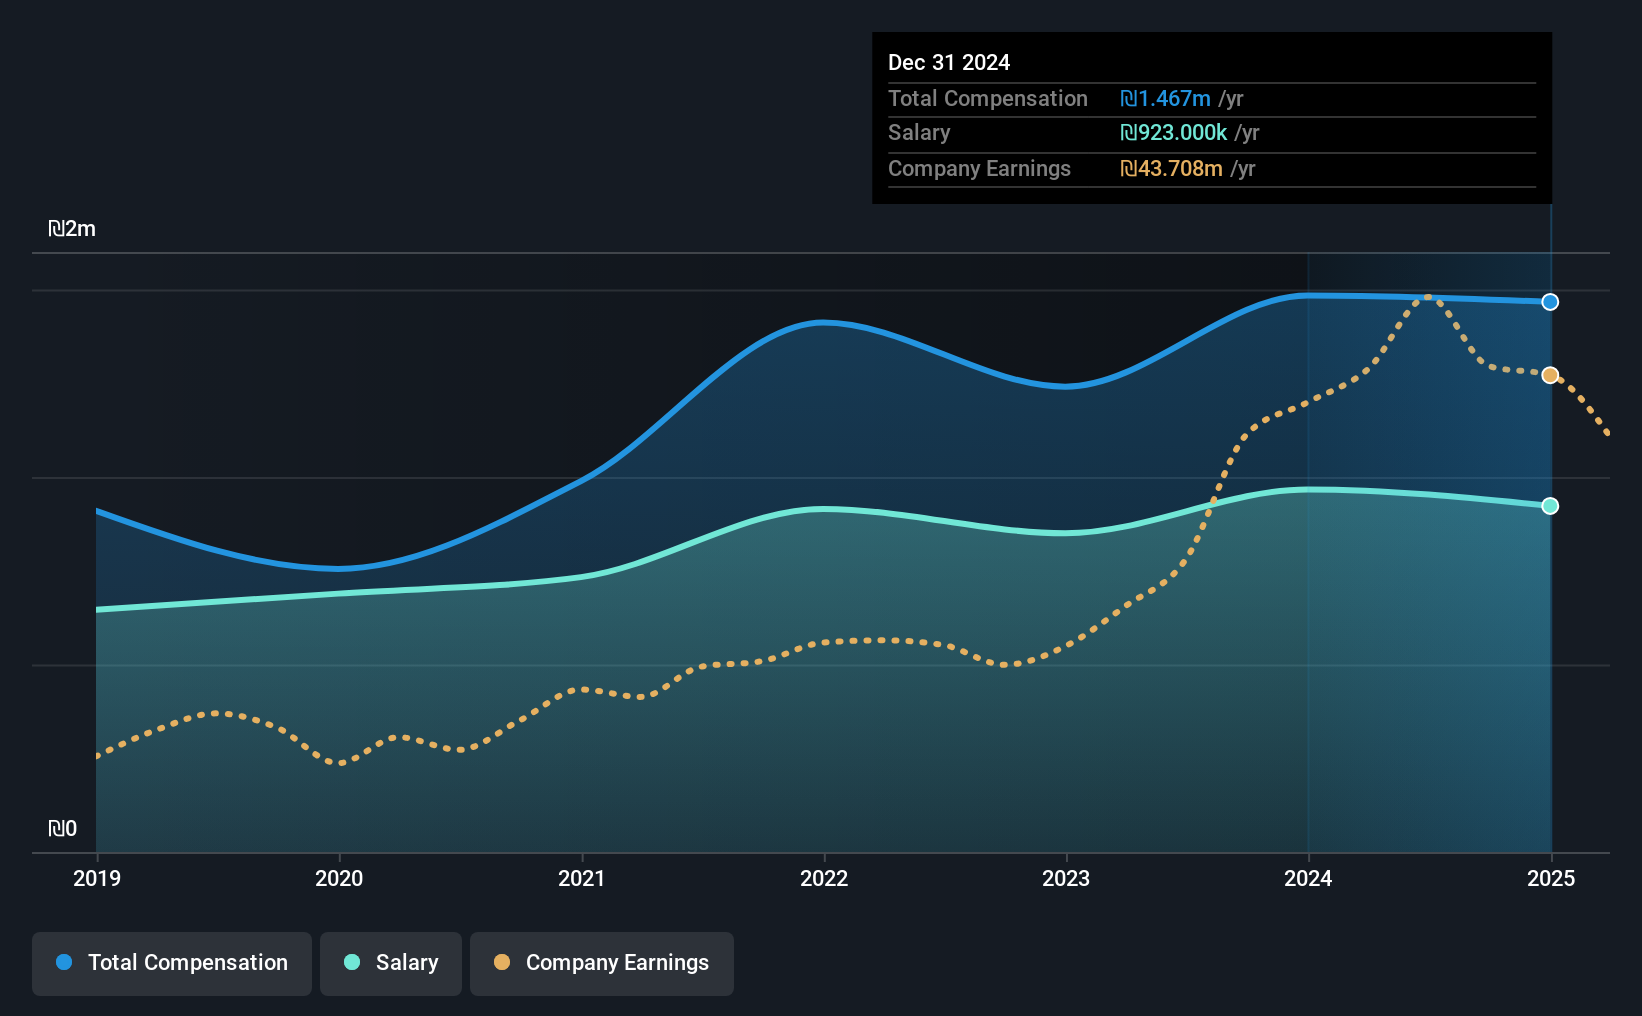Toggle the Salary legend button
This screenshot has height=1016, width=1642.
(391, 964)
